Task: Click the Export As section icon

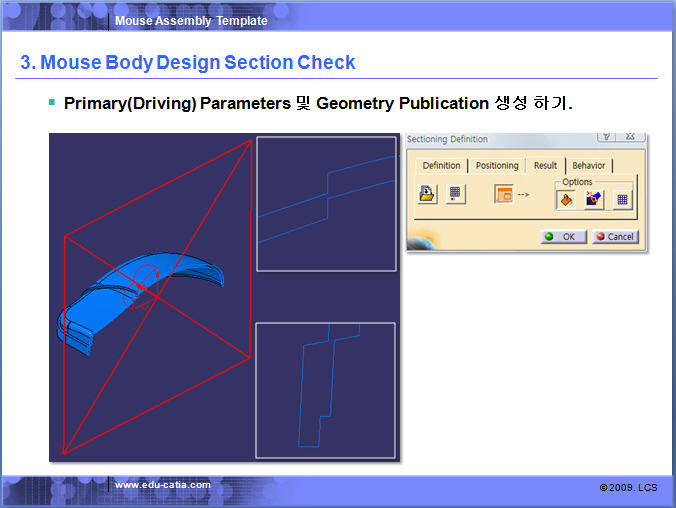Action: (x=428, y=195)
